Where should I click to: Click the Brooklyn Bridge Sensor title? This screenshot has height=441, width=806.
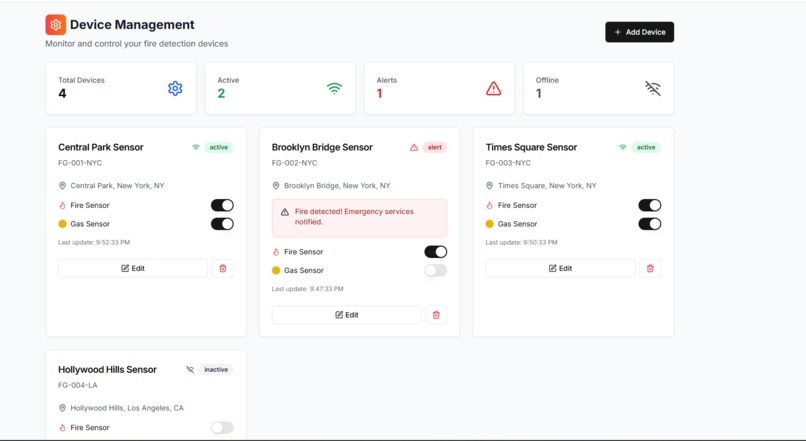(x=322, y=147)
